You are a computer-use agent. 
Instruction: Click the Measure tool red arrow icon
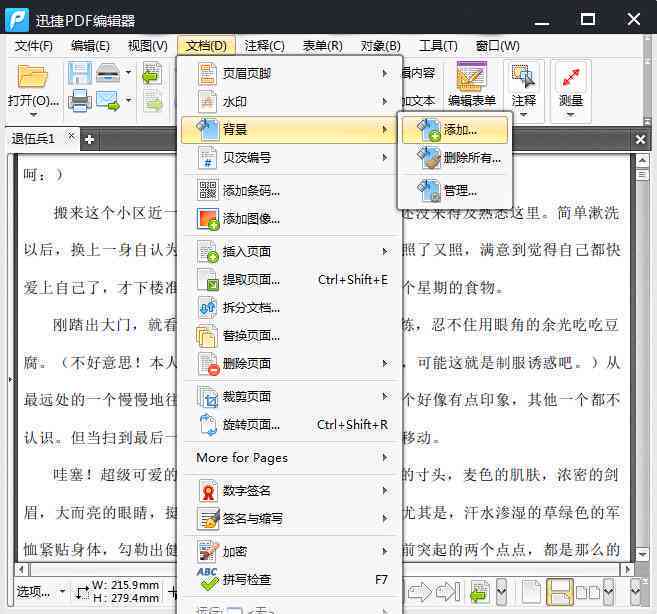tap(571, 77)
